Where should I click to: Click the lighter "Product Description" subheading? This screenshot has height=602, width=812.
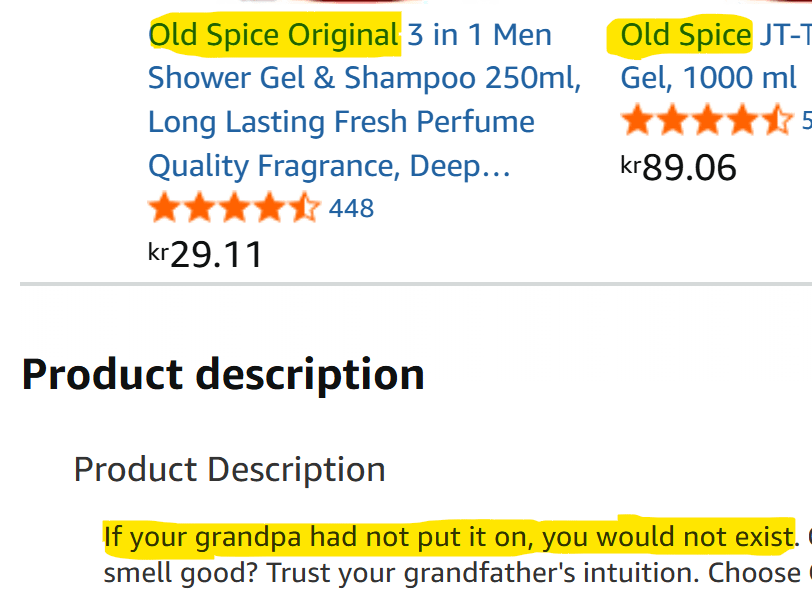(229, 469)
